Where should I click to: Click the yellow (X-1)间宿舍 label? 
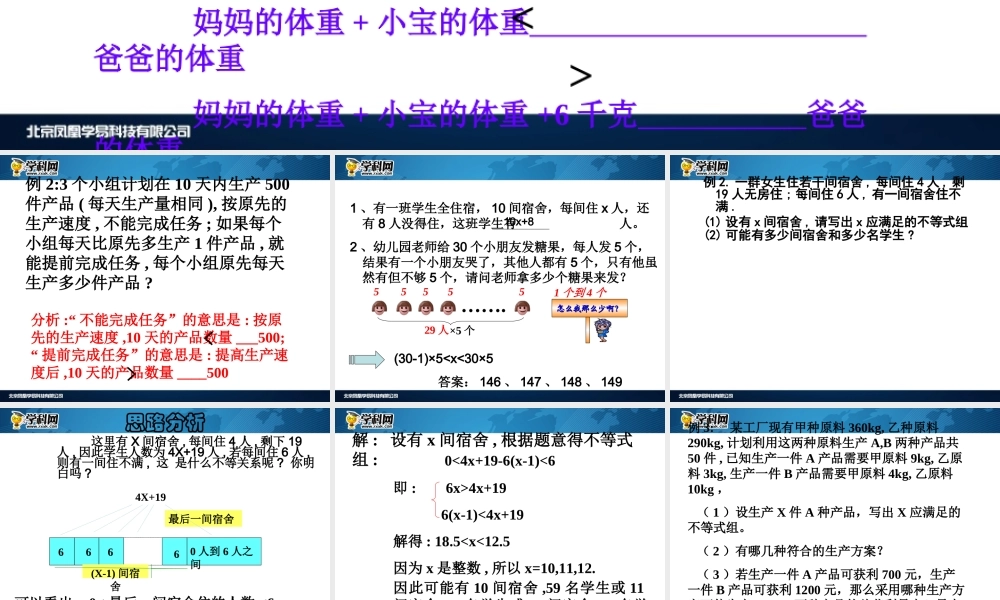pos(115,573)
